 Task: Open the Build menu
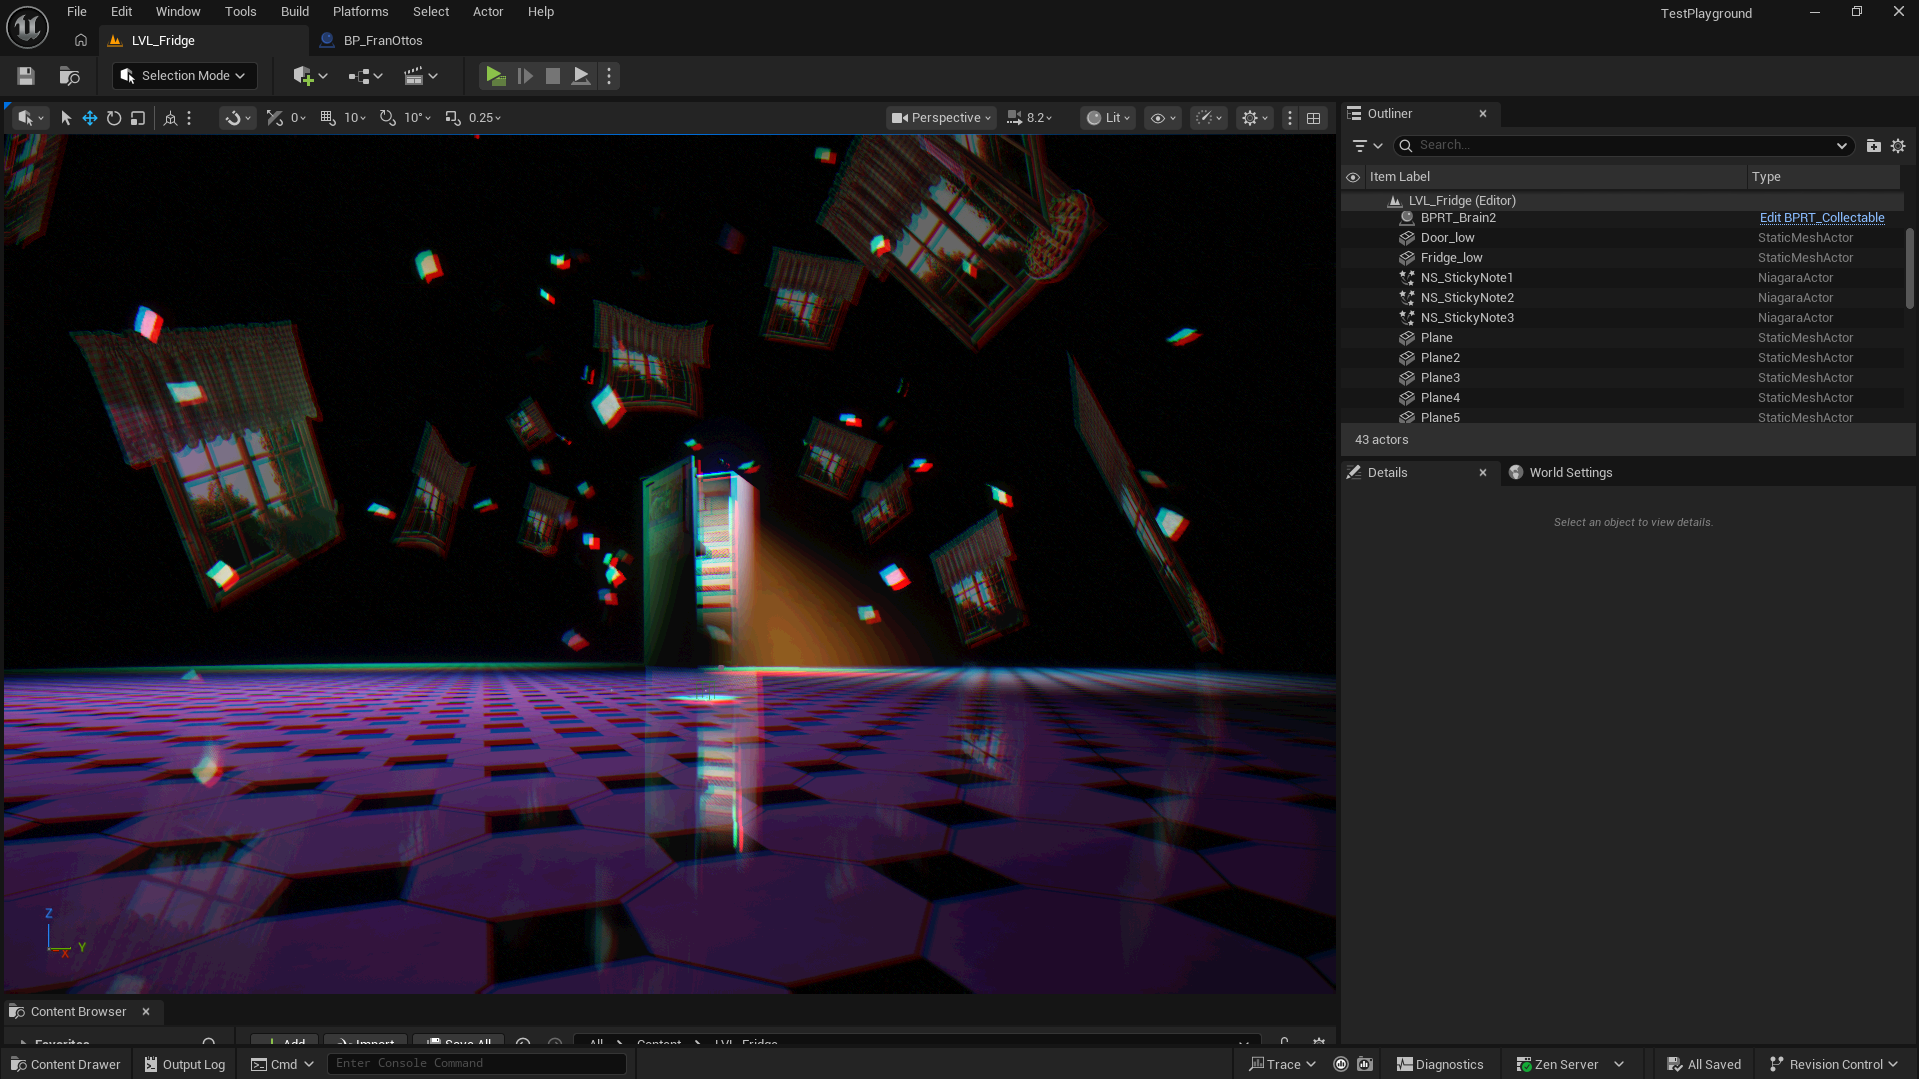click(294, 12)
